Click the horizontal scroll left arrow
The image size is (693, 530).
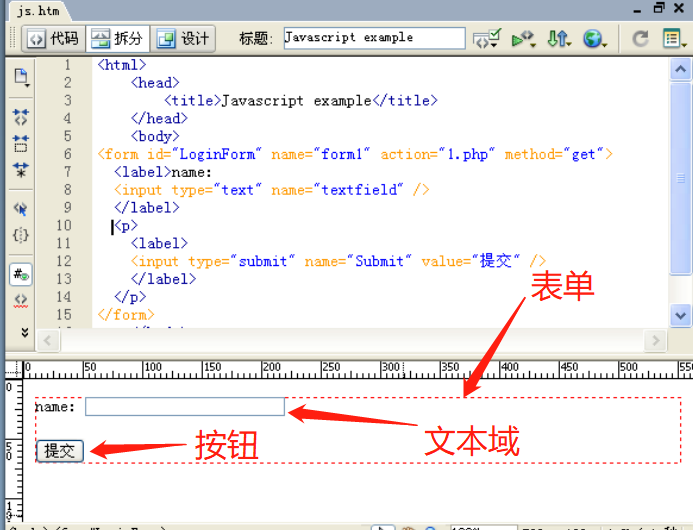pos(48,340)
